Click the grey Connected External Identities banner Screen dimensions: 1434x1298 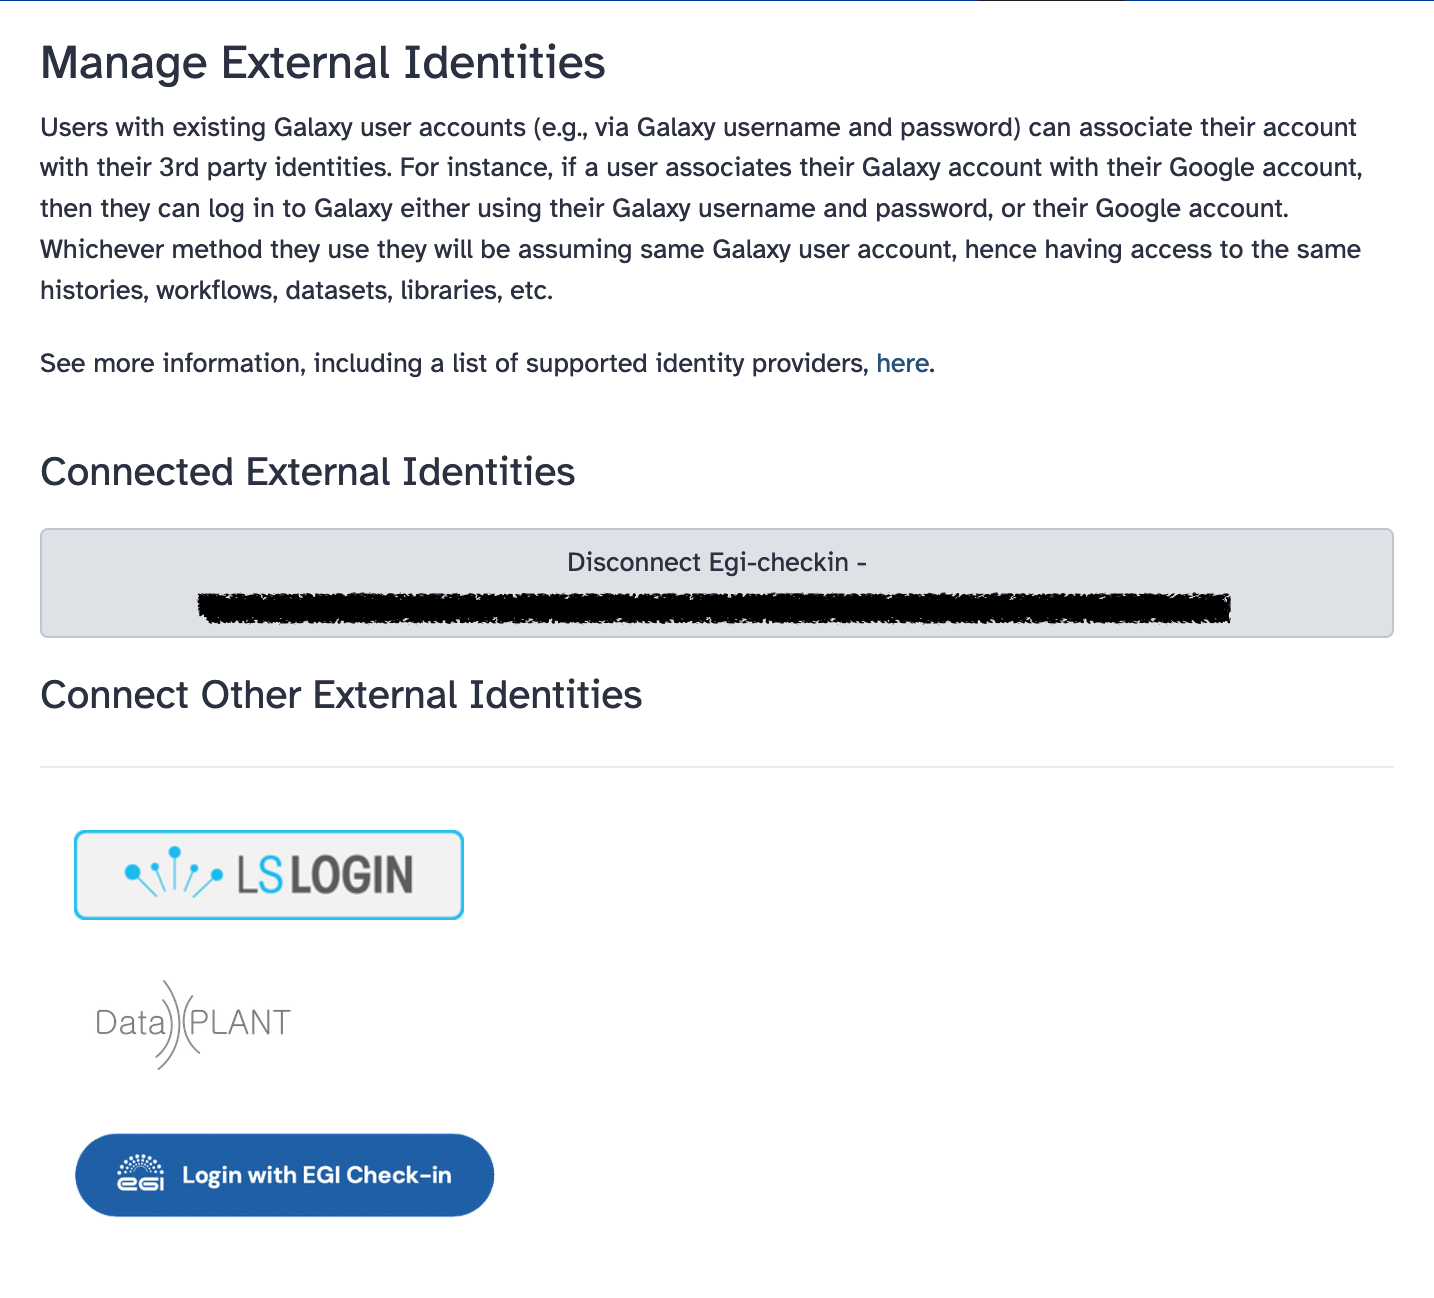[x=716, y=583]
